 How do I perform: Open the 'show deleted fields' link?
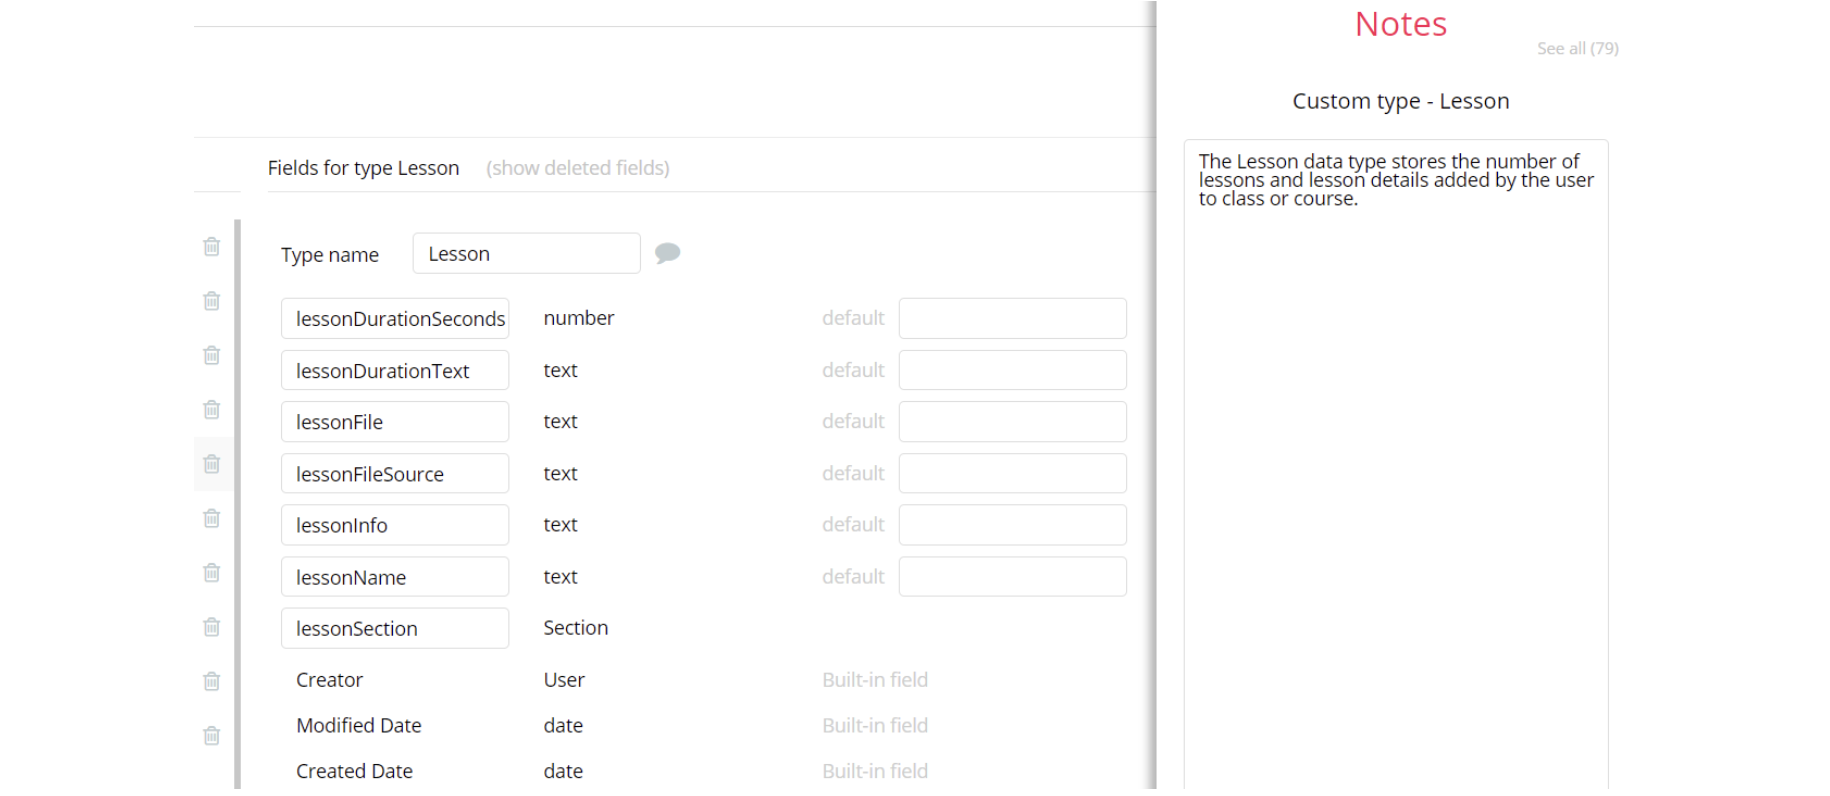click(577, 168)
